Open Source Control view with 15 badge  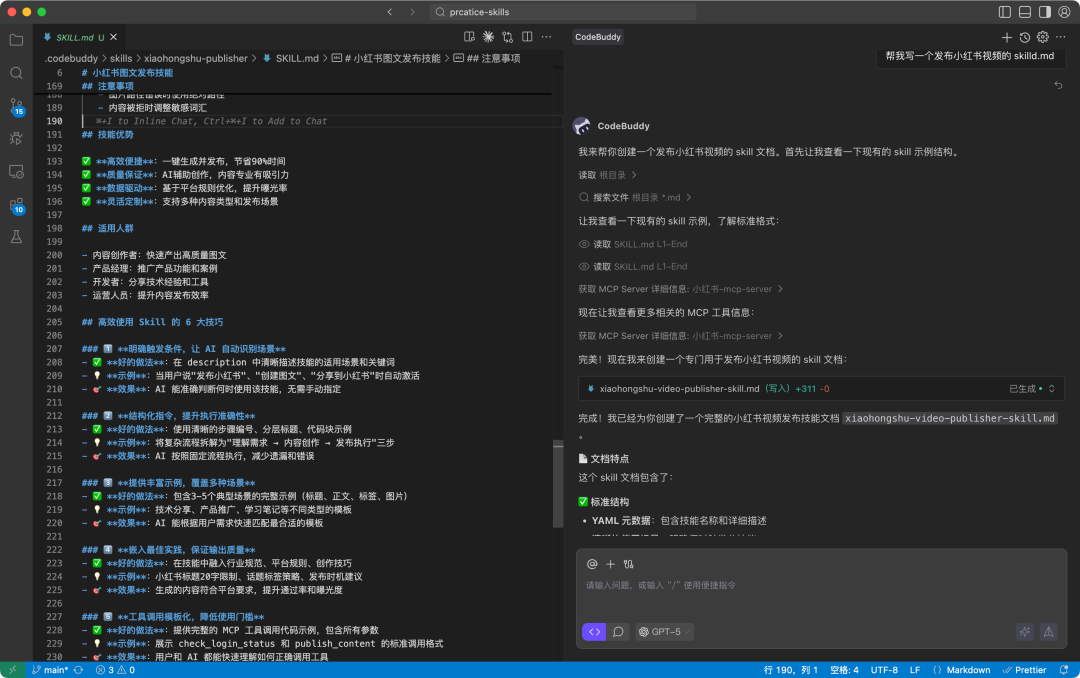(x=17, y=106)
